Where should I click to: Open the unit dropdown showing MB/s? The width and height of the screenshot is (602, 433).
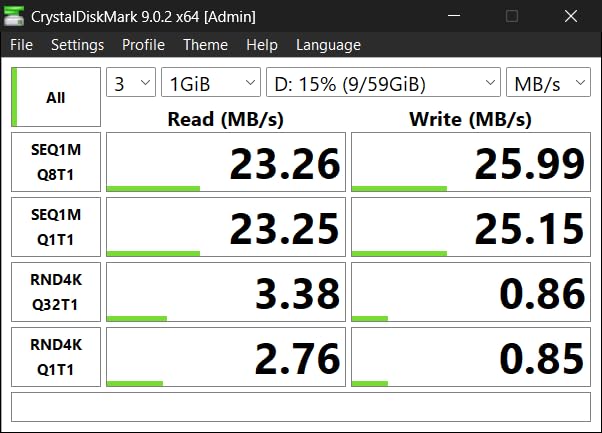[x=548, y=82]
